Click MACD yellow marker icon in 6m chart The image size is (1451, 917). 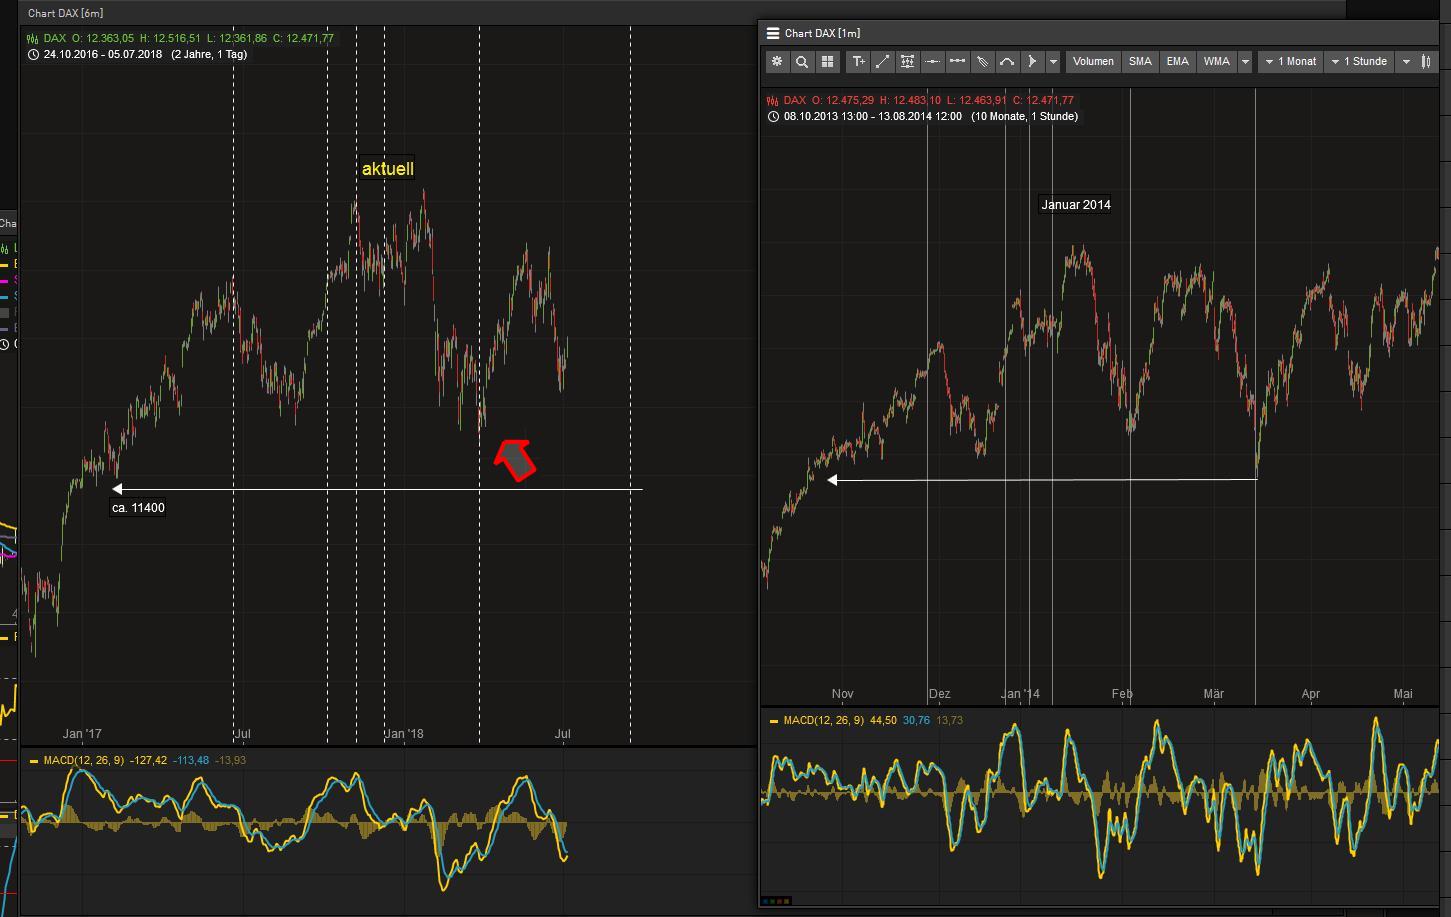pyautogui.click(x=34, y=761)
